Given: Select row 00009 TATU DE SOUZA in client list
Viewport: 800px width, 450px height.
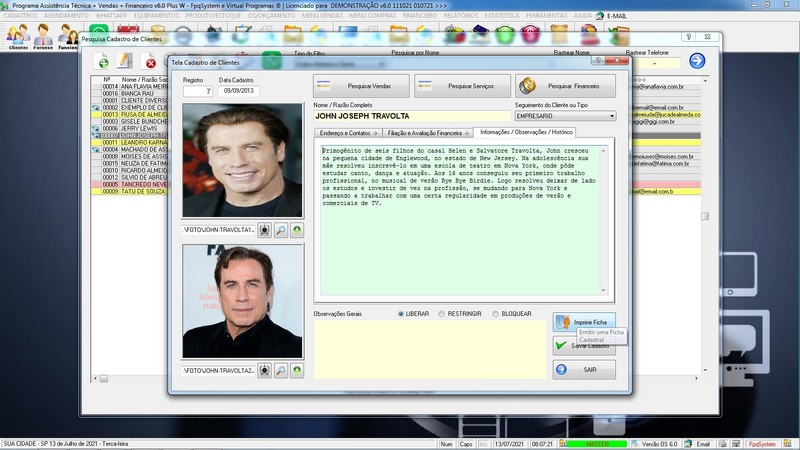Looking at the screenshot, I should pyautogui.click(x=130, y=191).
